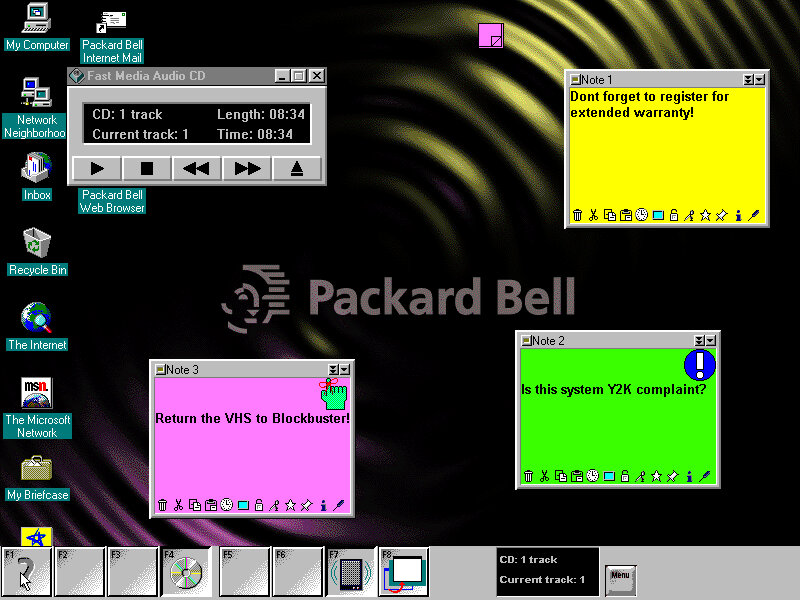
Task: Click the trash icon in Note 1
Action: coord(577,215)
